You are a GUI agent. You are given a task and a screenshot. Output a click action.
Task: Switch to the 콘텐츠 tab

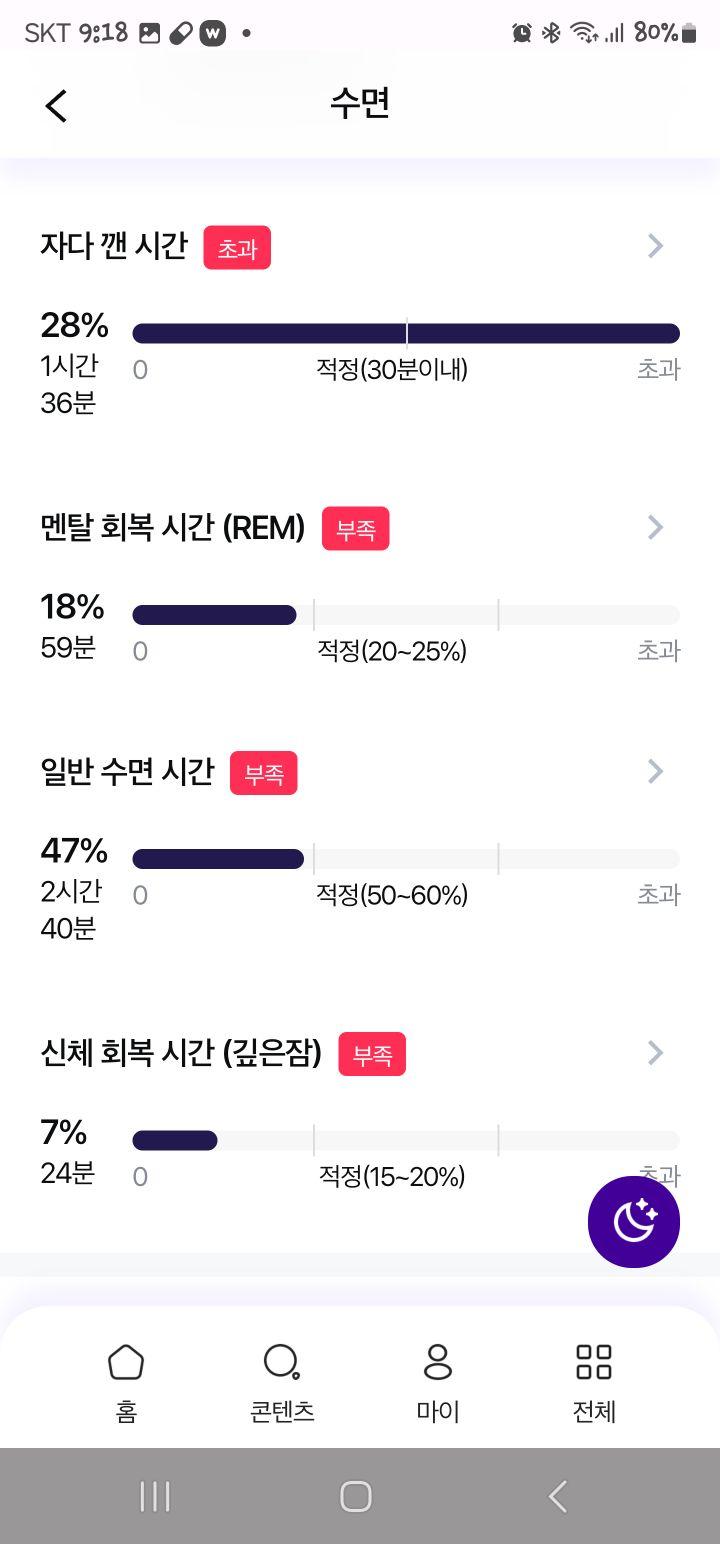pyautogui.click(x=282, y=1383)
